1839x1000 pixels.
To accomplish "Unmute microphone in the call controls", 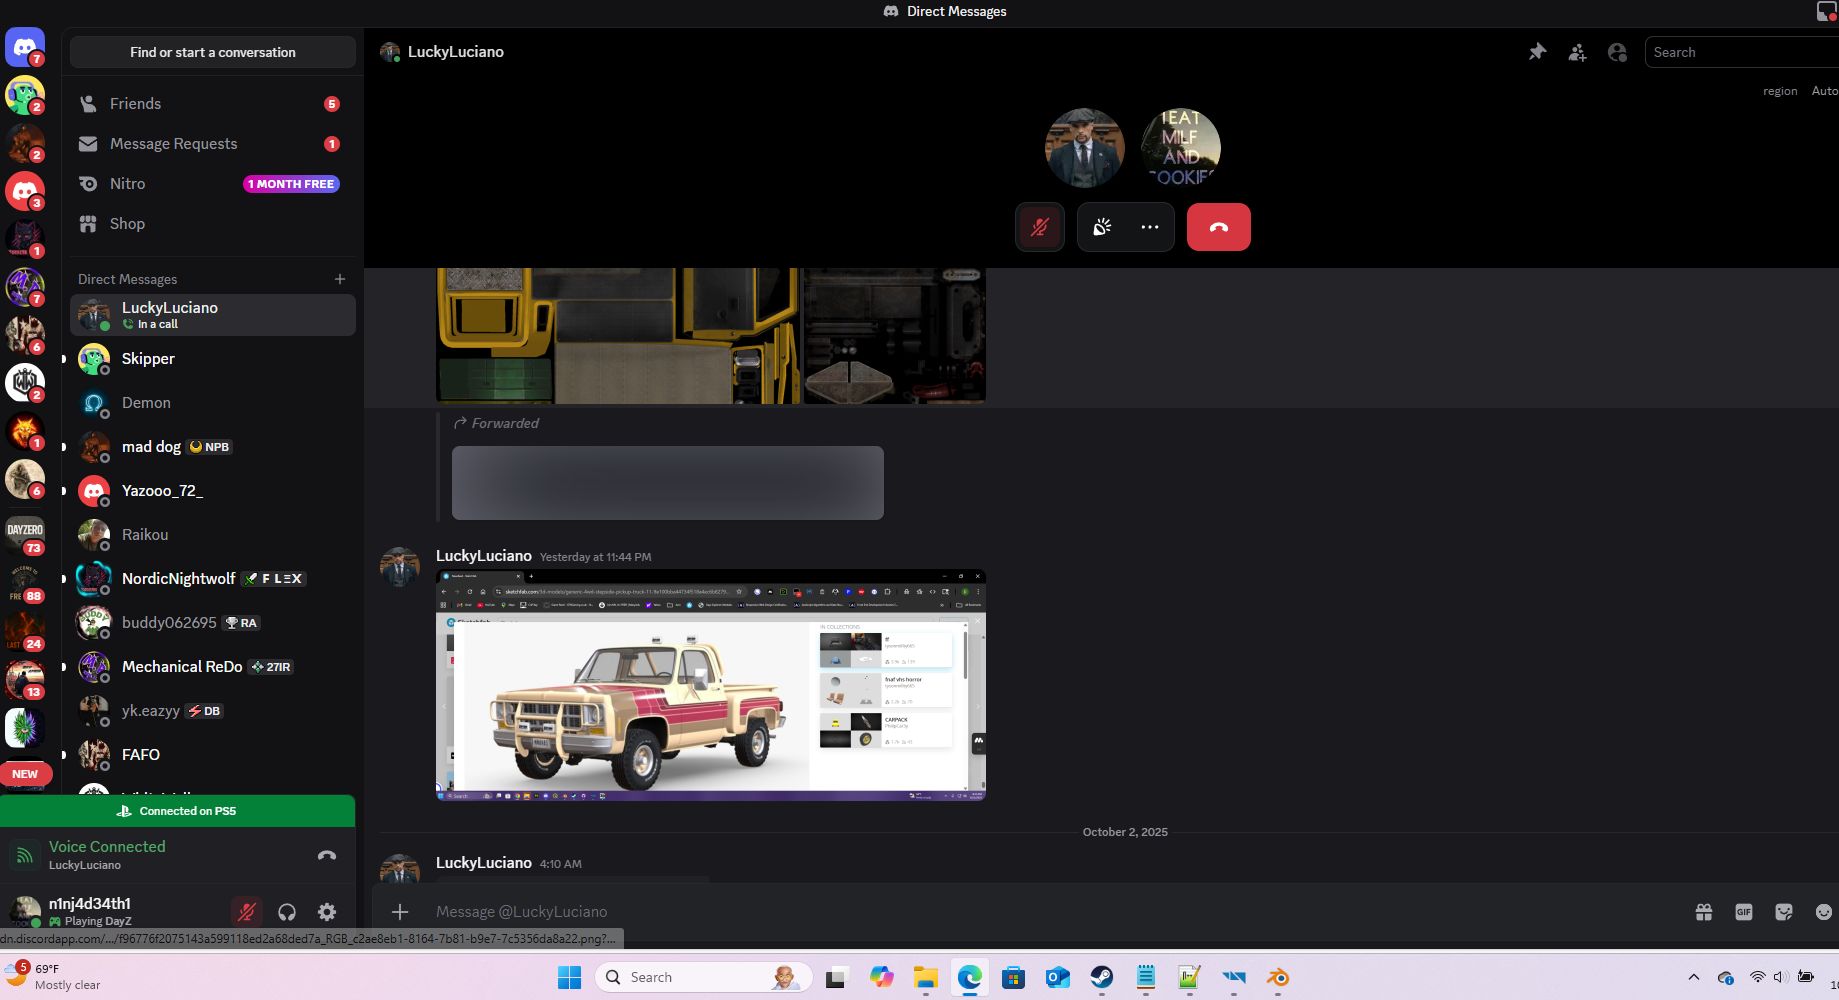I will click(x=1040, y=227).
